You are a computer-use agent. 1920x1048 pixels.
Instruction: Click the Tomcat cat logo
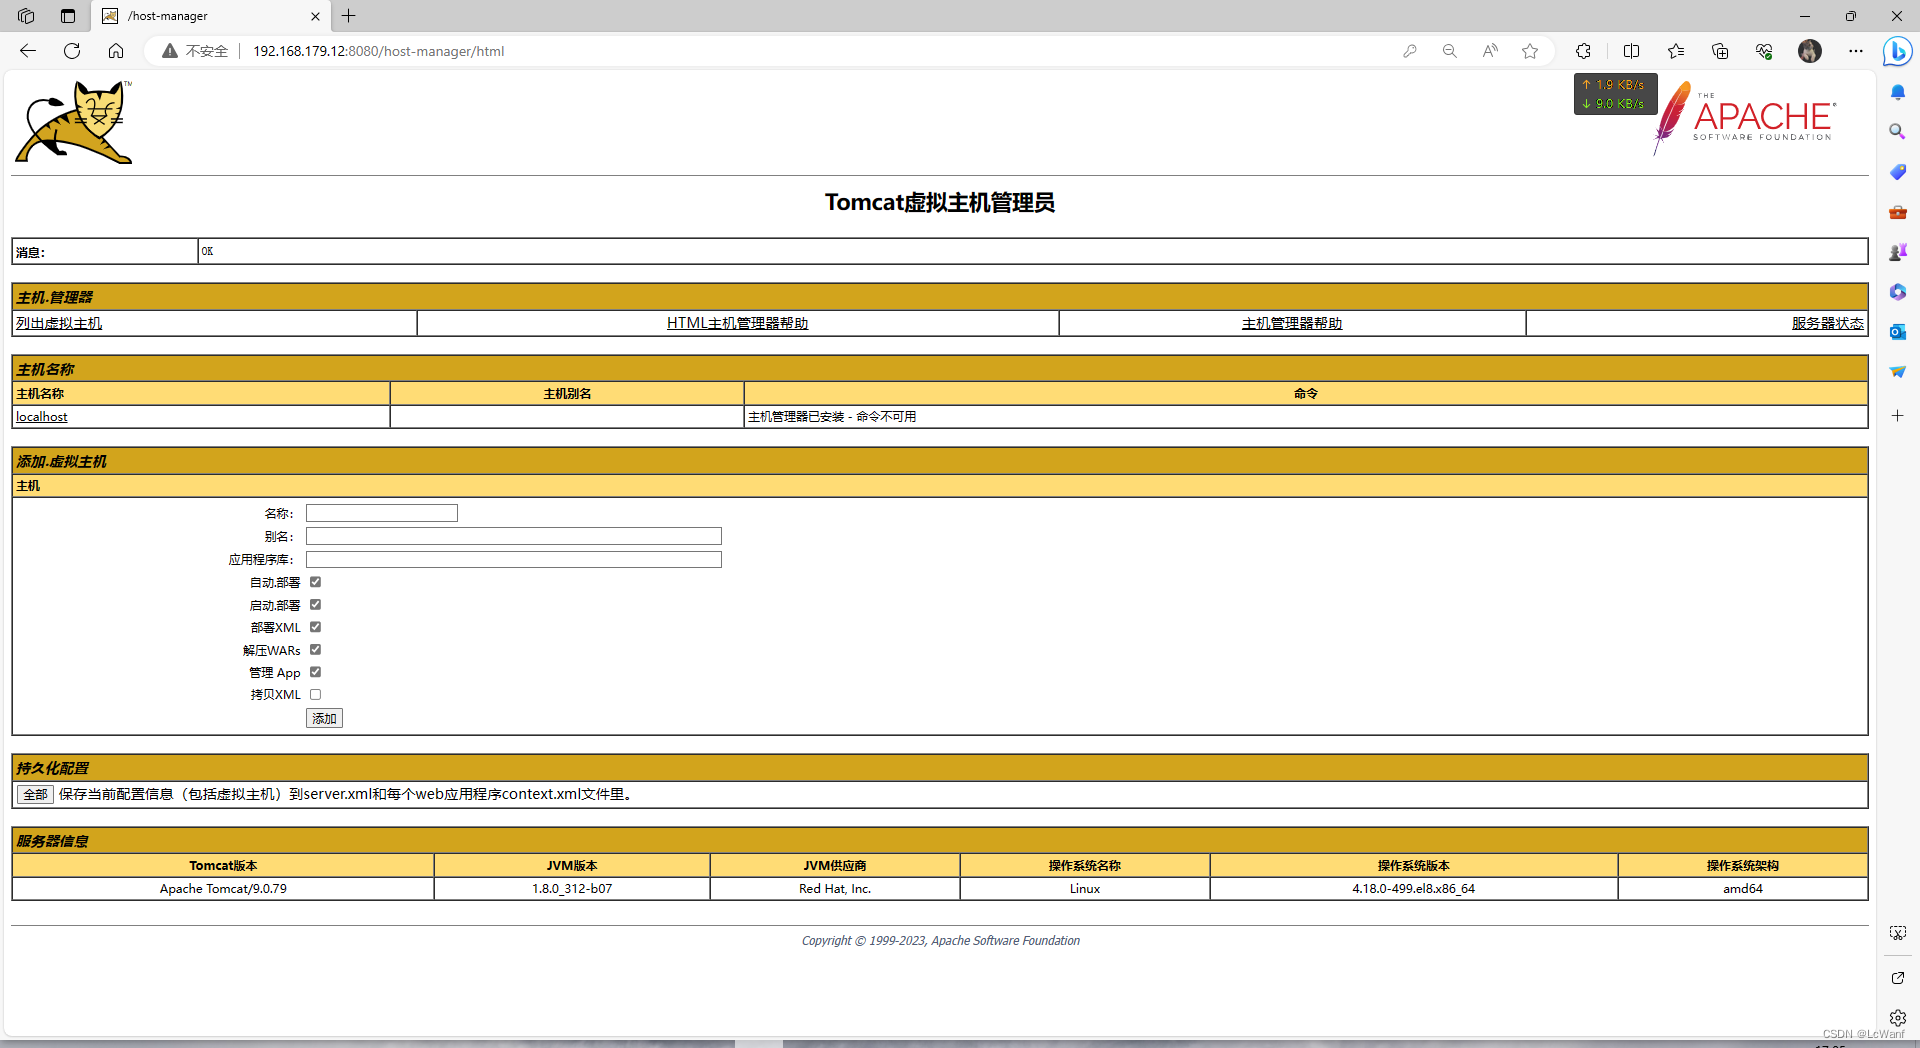pyautogui.click(x=74, y=122)
